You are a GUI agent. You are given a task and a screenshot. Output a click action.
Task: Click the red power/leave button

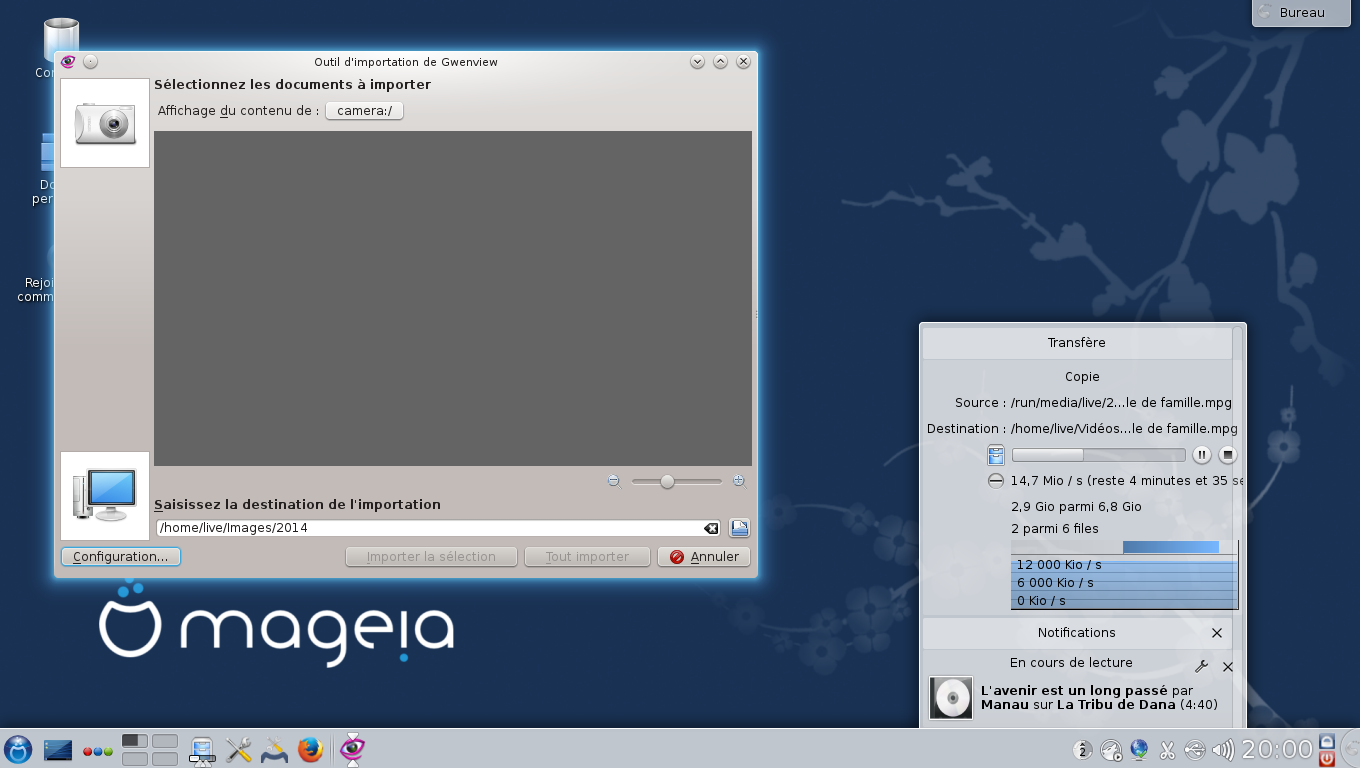click(x=1327, y=758)
